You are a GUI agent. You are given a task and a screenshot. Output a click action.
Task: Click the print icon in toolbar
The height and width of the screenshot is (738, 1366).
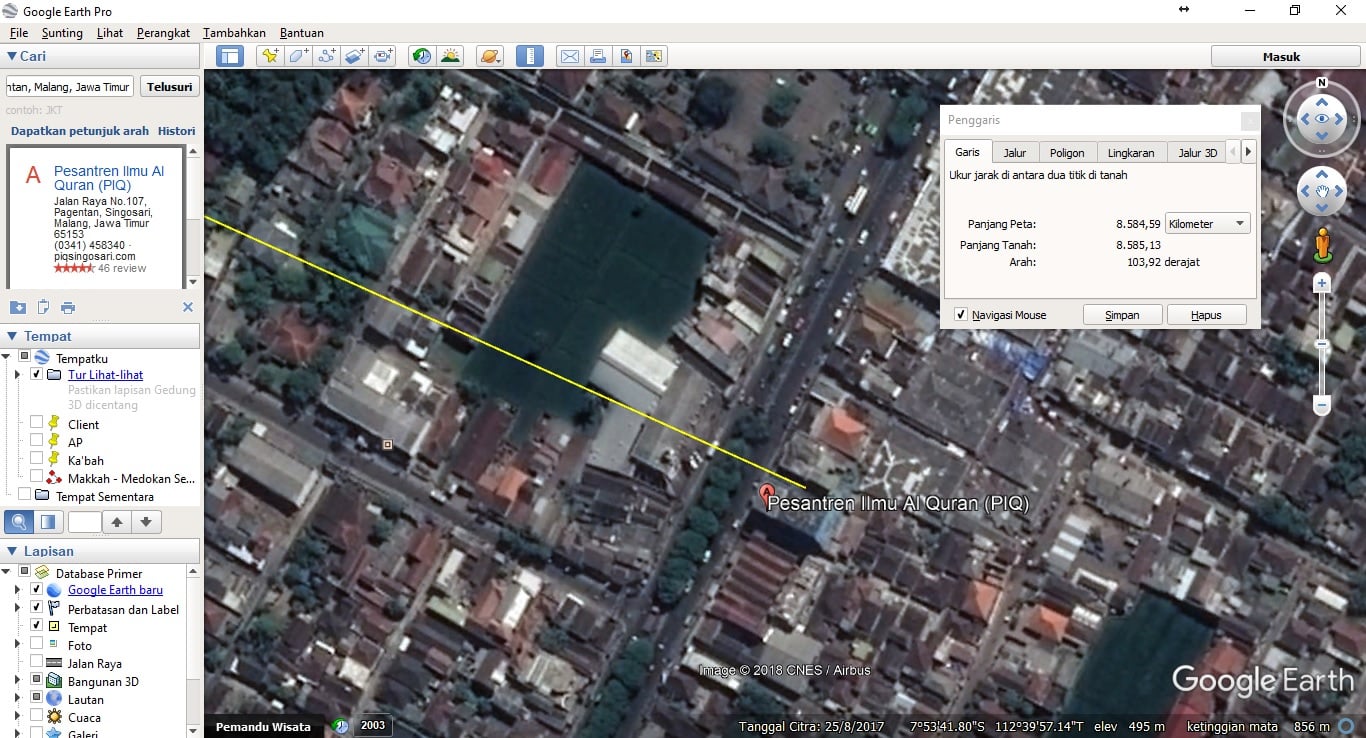597,56
